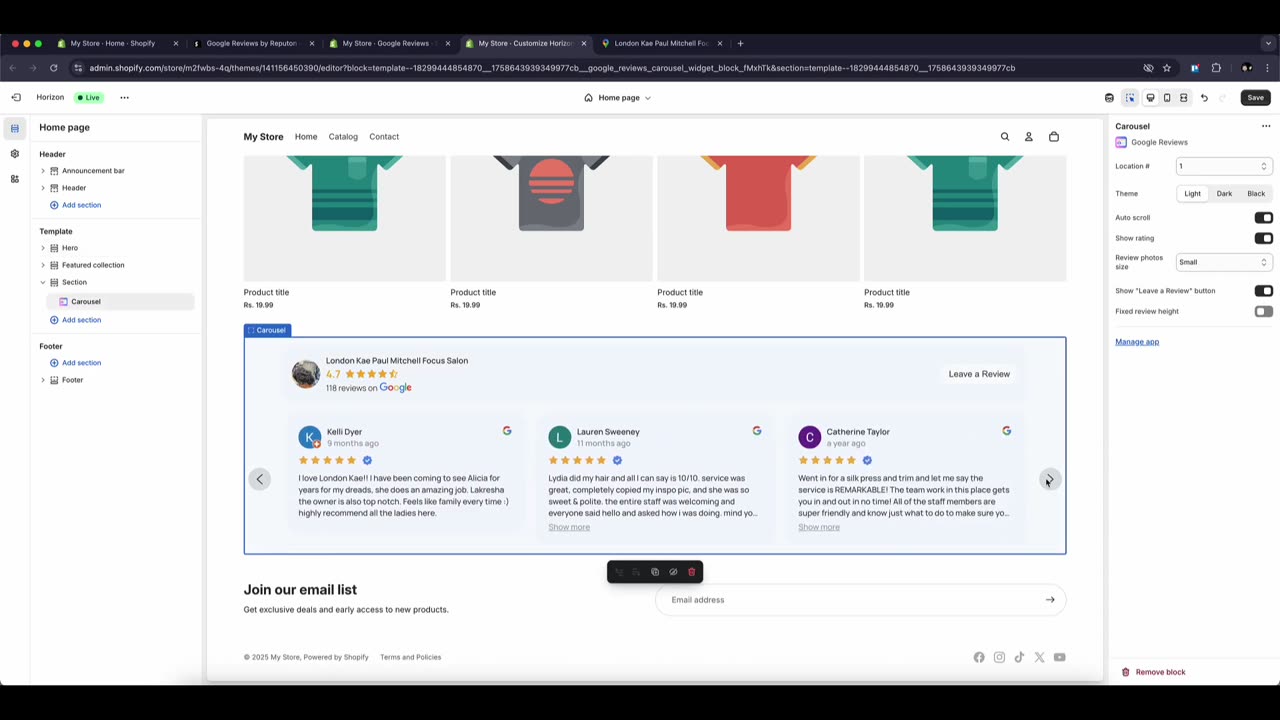Click the store cart bag icon

pyautogui.click(x=1054, y=137)
